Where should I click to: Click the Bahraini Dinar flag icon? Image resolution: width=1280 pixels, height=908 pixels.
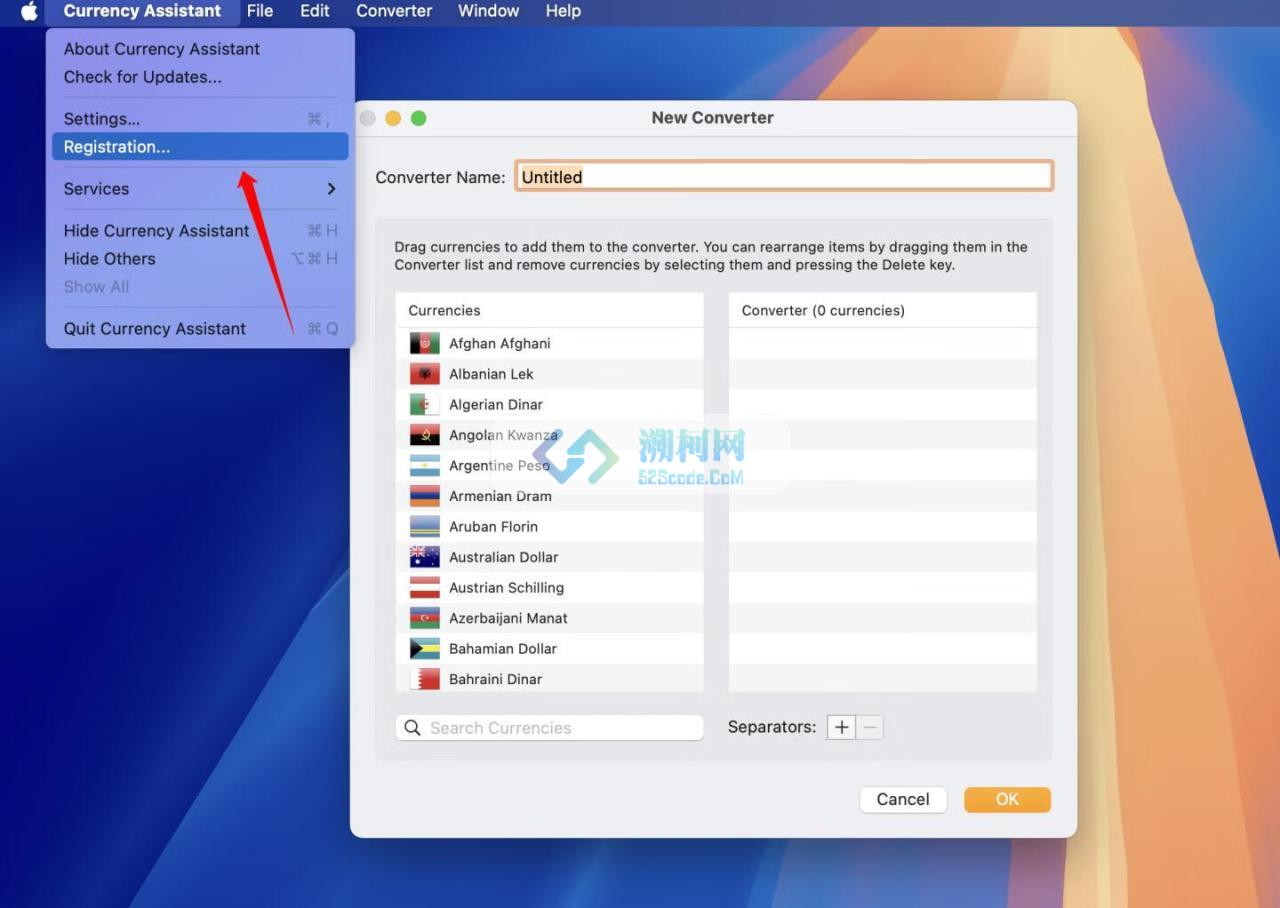424,679
